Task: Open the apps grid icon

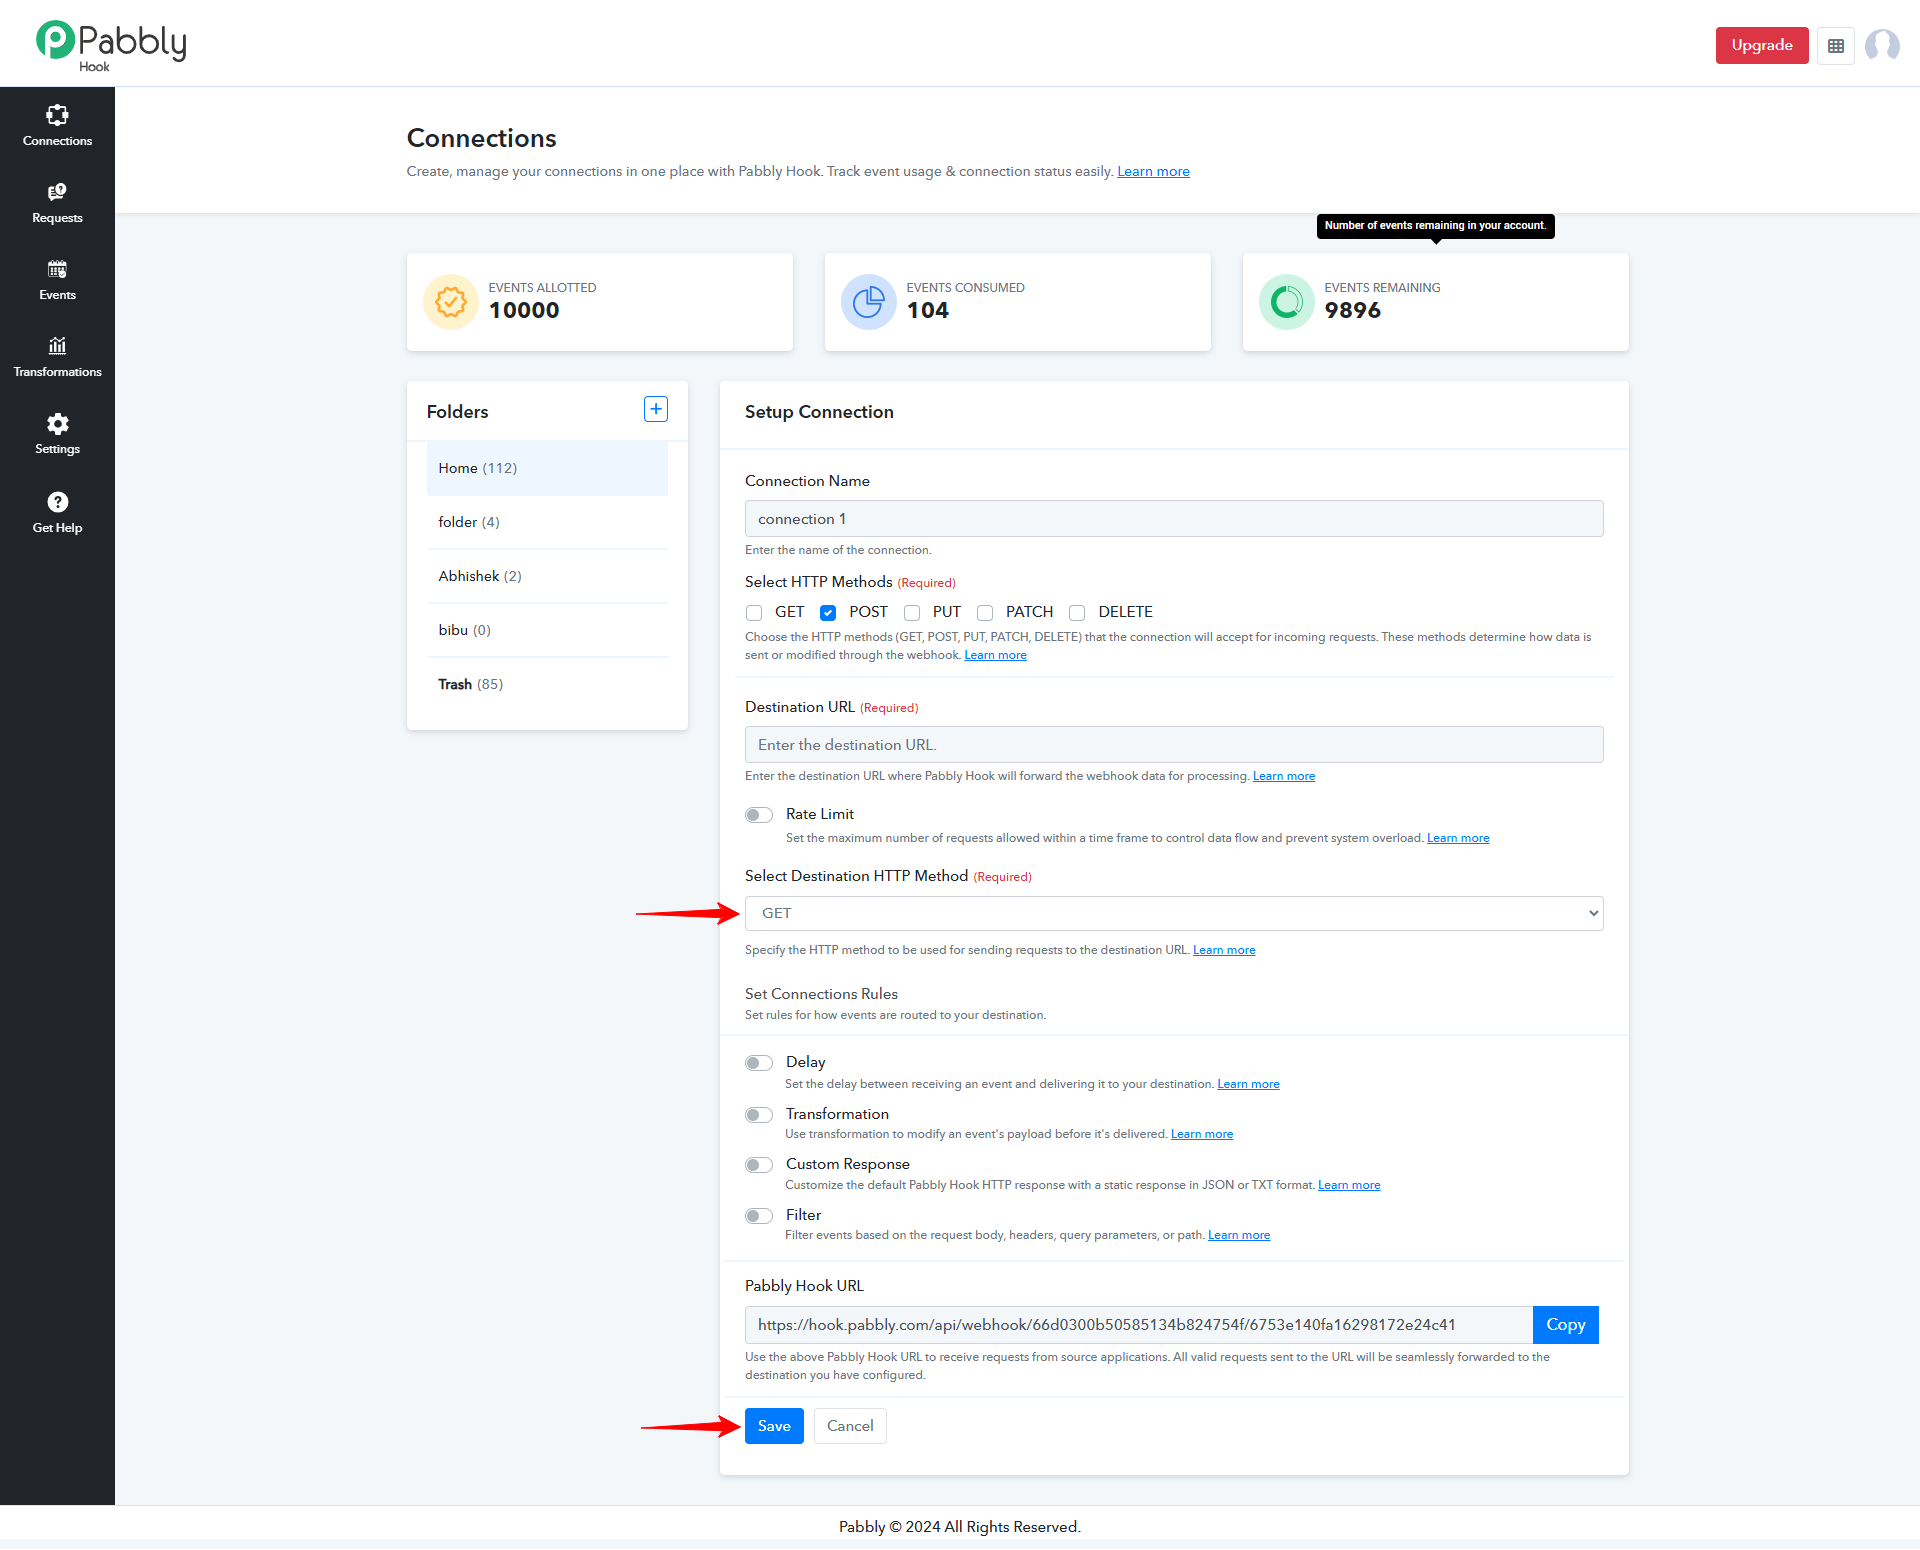Action: point(1836,46)
